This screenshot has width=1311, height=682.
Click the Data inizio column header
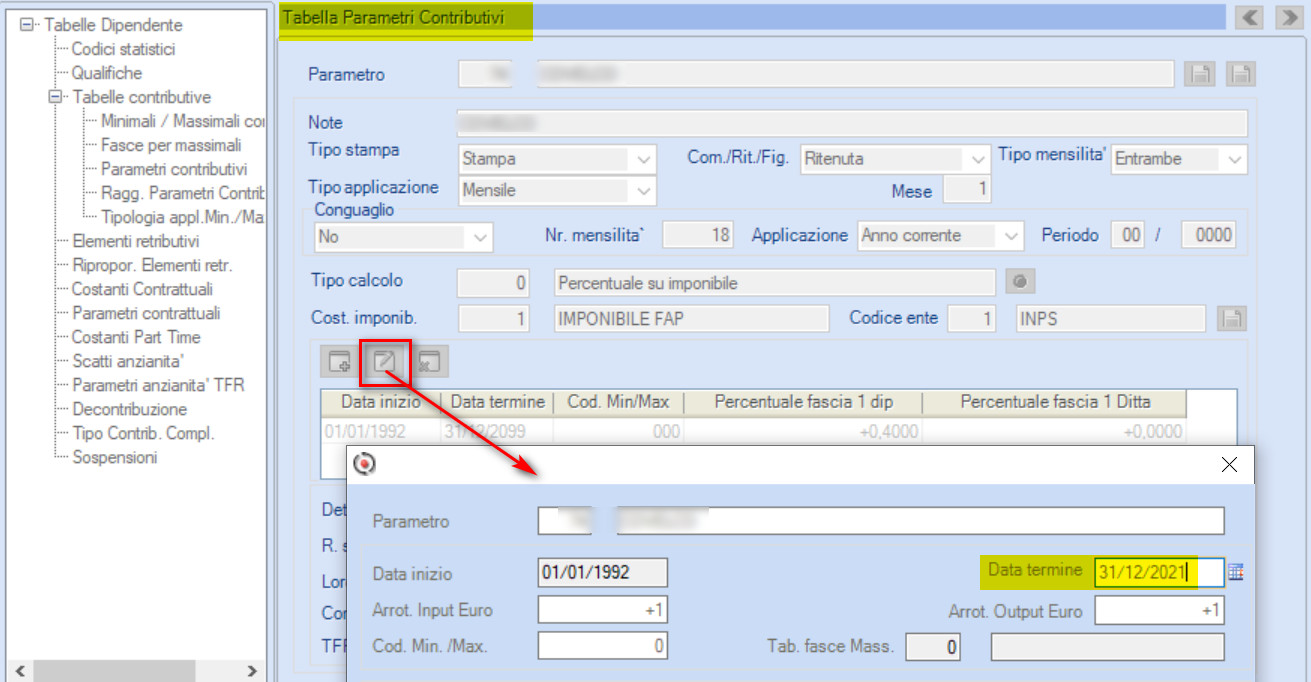coord(380,402)
